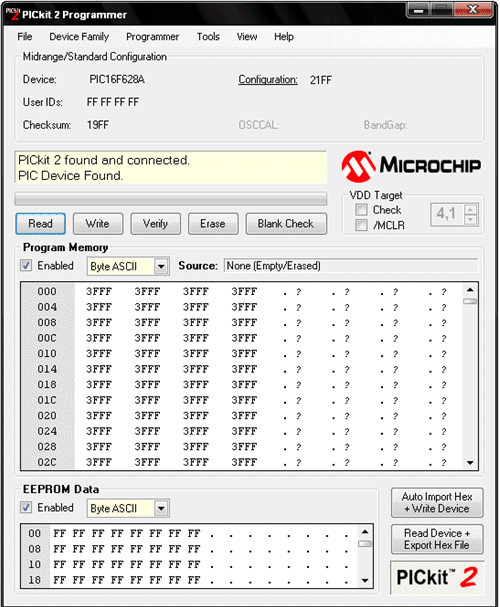The image size is (500, 607).
Task: Click status text 'PICkit 2 found and connected.'
Action: pos(104,160)
